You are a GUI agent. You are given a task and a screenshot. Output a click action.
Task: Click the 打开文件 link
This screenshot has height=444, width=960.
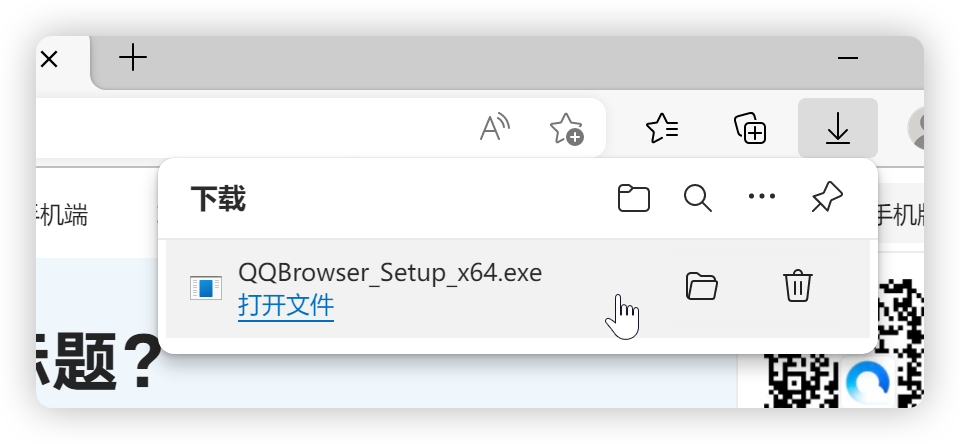tap(286, 305)
